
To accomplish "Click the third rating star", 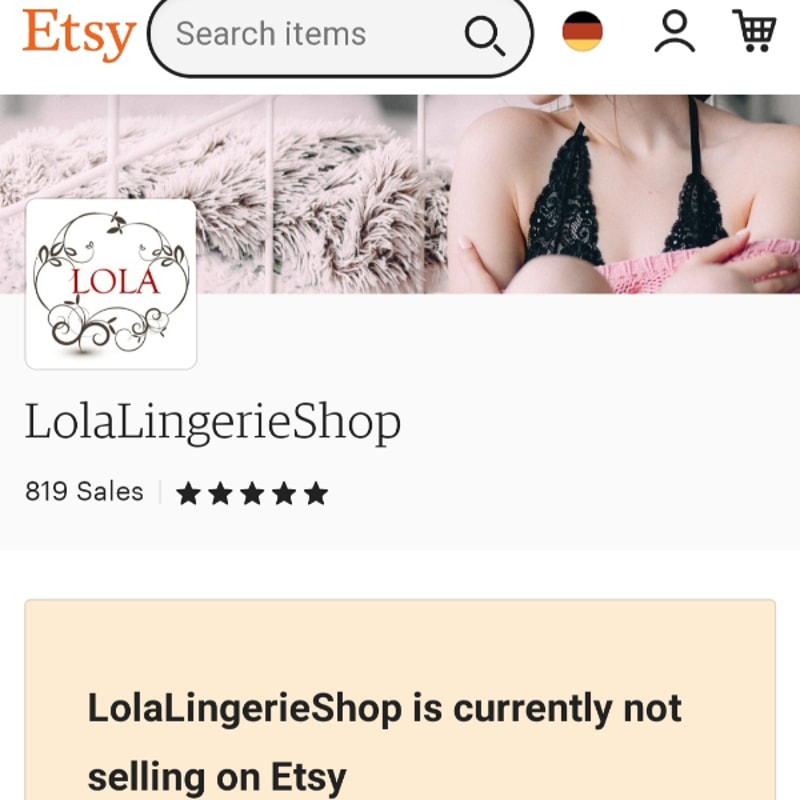I will coord(252,493).
